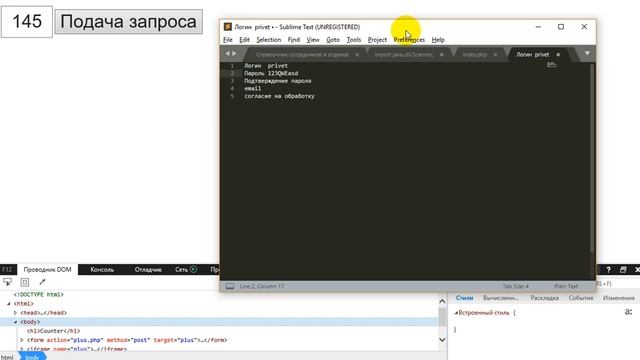Open the Tools menu in Sublime Text
The image size is (640, 360).
pyautogui.click(x=353, y=40)
